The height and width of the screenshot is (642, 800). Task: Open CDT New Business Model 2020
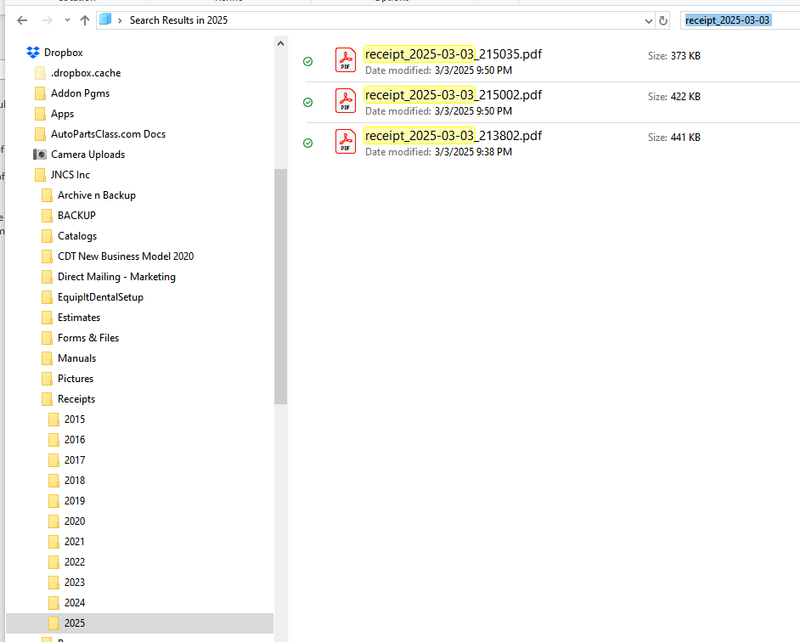(x=126, y=257)
